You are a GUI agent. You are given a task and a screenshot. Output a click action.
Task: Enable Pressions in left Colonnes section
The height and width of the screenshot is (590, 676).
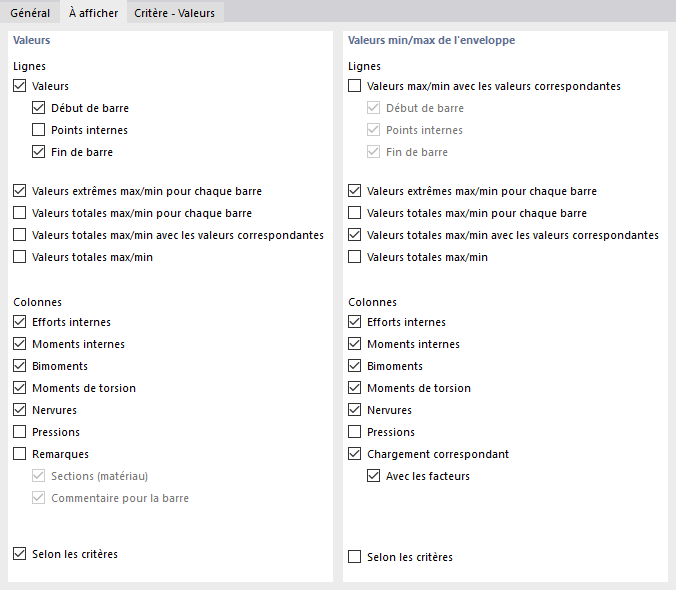[20, 432]
